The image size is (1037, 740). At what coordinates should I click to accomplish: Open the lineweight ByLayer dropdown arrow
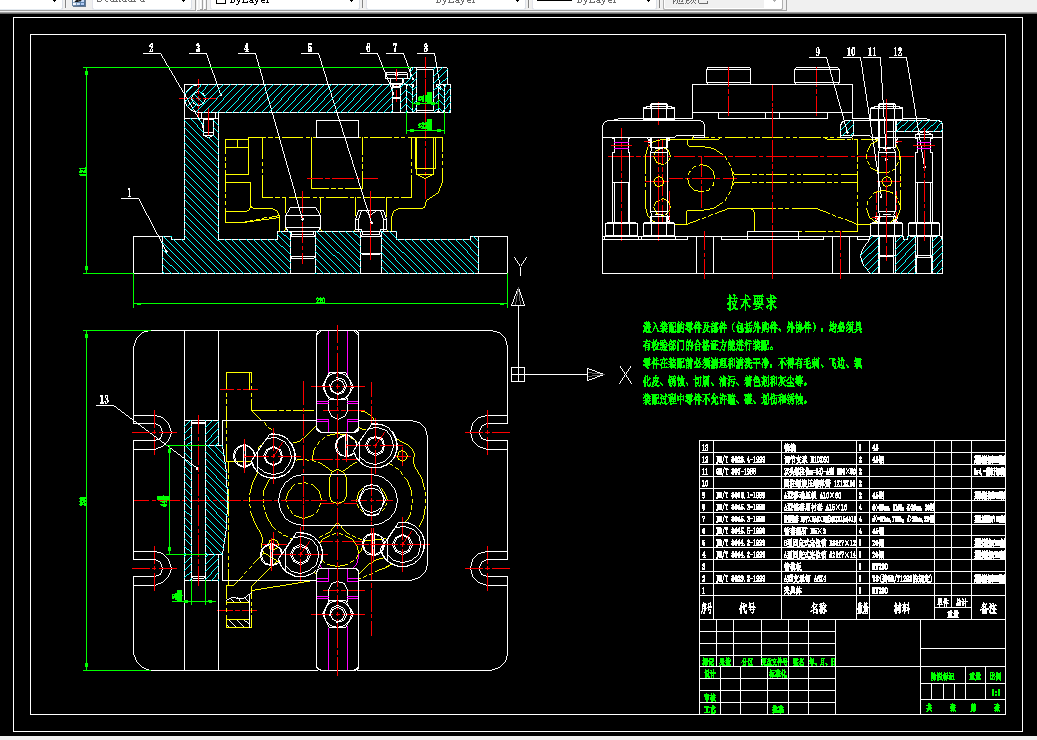pos(649,2)
